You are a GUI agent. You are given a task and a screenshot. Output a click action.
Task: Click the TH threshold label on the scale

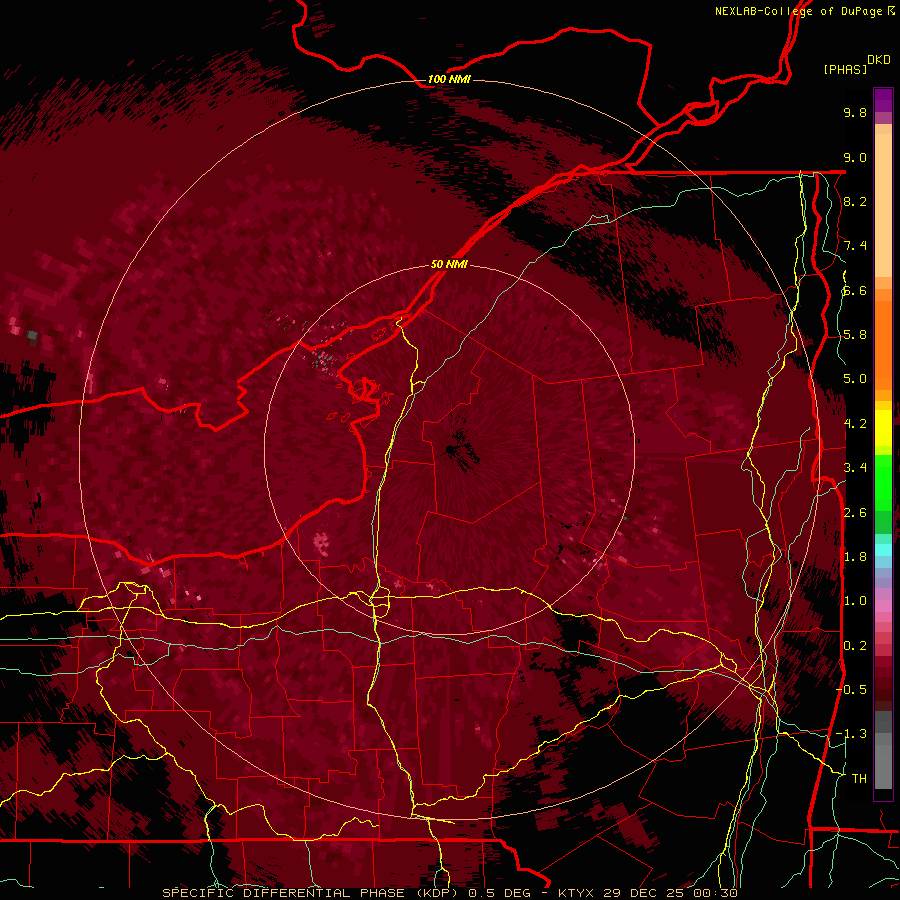(x=859, y=779)
